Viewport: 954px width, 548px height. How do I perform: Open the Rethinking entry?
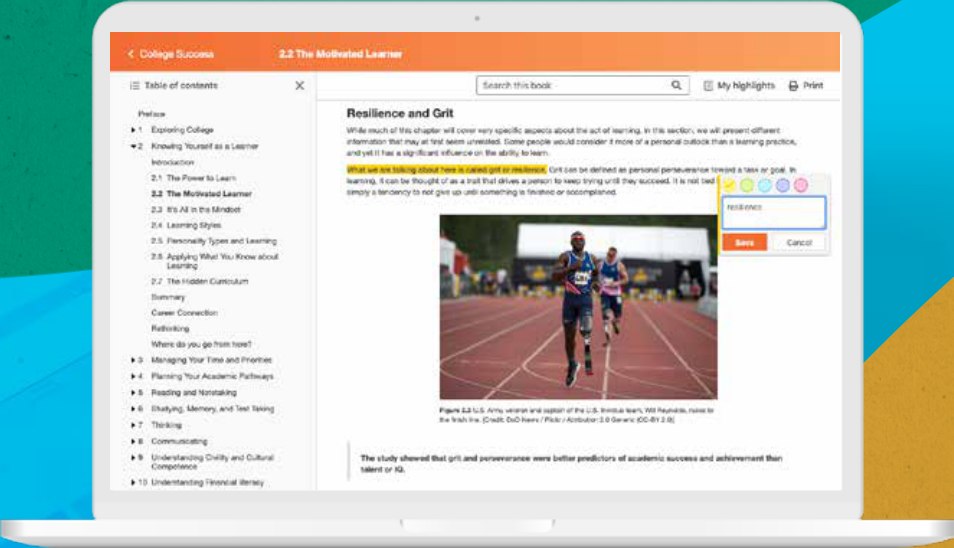point(170,328)
